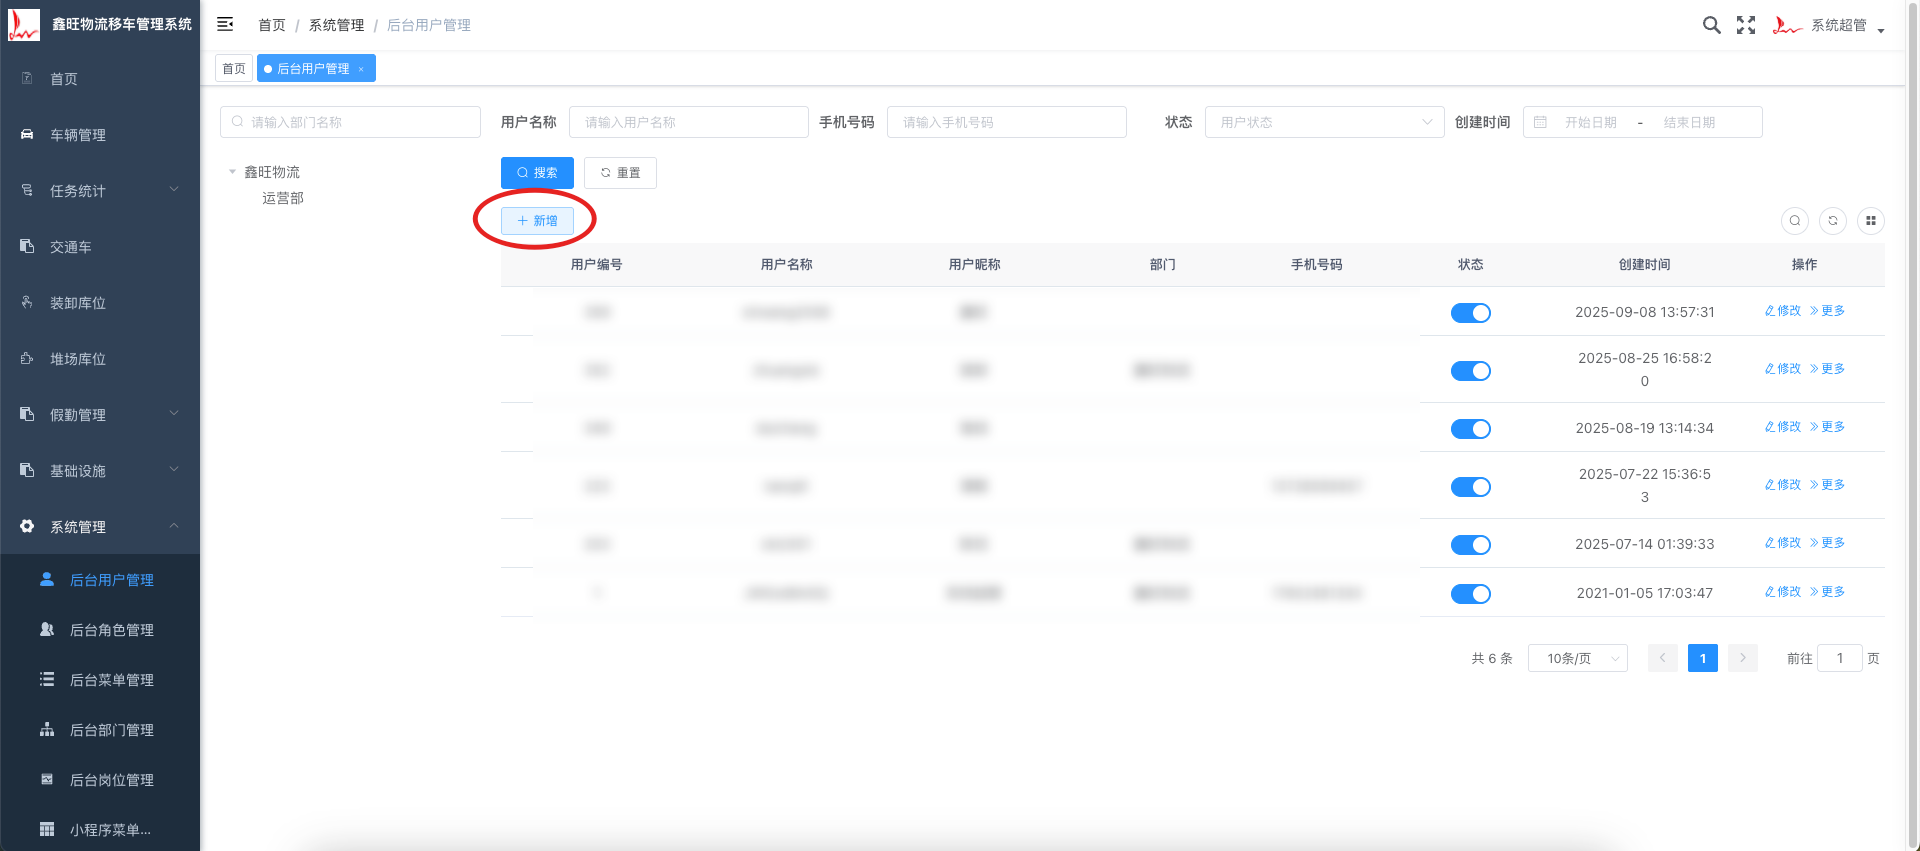Open 车辆管理 in the sidebar
1920x851 pixels.
point(100,135)
